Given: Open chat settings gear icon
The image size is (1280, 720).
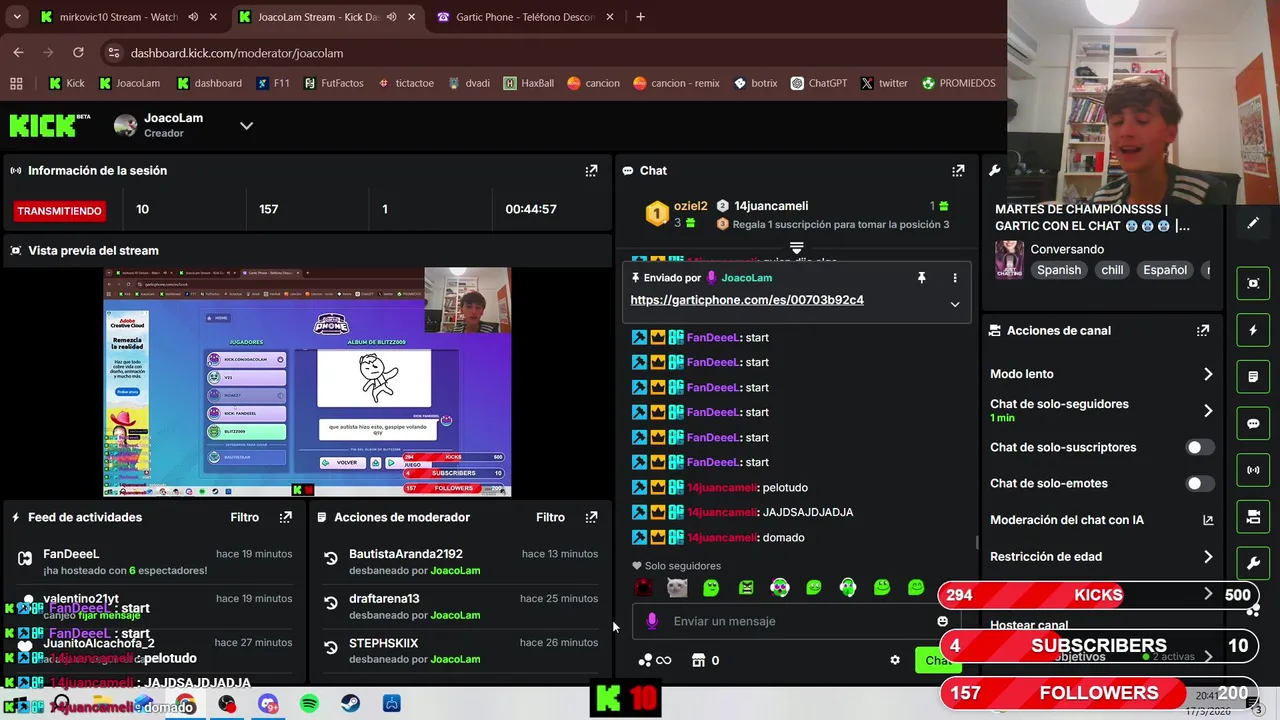Looking at the screenshot, I should (895, 660).
